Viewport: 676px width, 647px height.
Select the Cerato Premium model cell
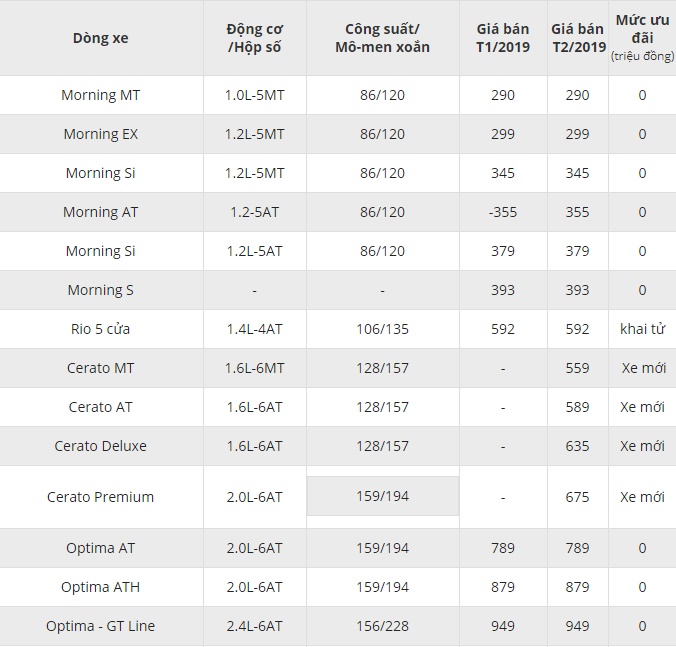(x=101, y=497)
